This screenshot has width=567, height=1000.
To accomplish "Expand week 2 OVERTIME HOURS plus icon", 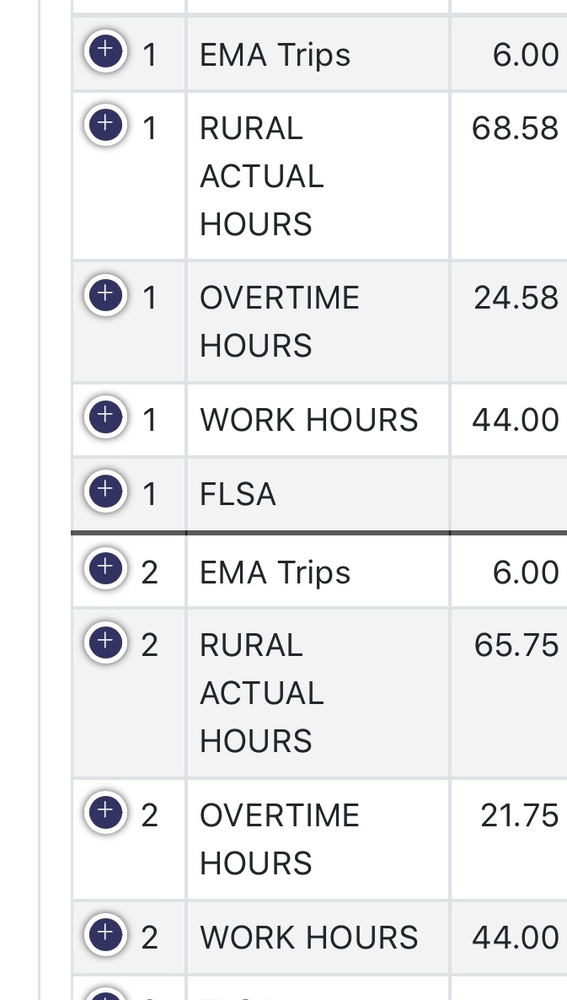I will 105,812.
